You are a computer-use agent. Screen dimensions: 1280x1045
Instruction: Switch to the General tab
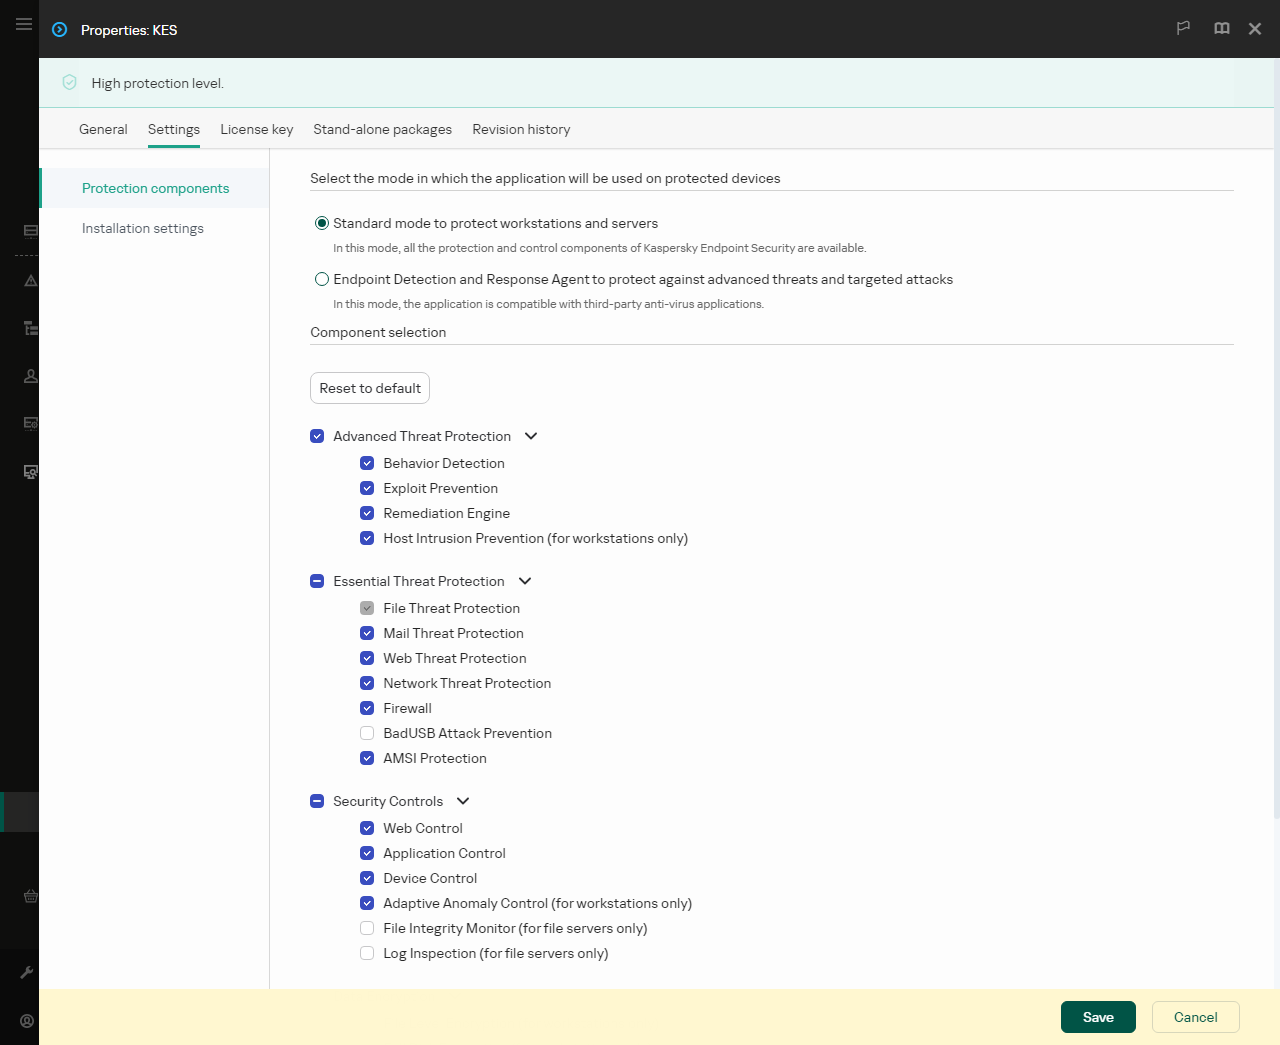103,129
